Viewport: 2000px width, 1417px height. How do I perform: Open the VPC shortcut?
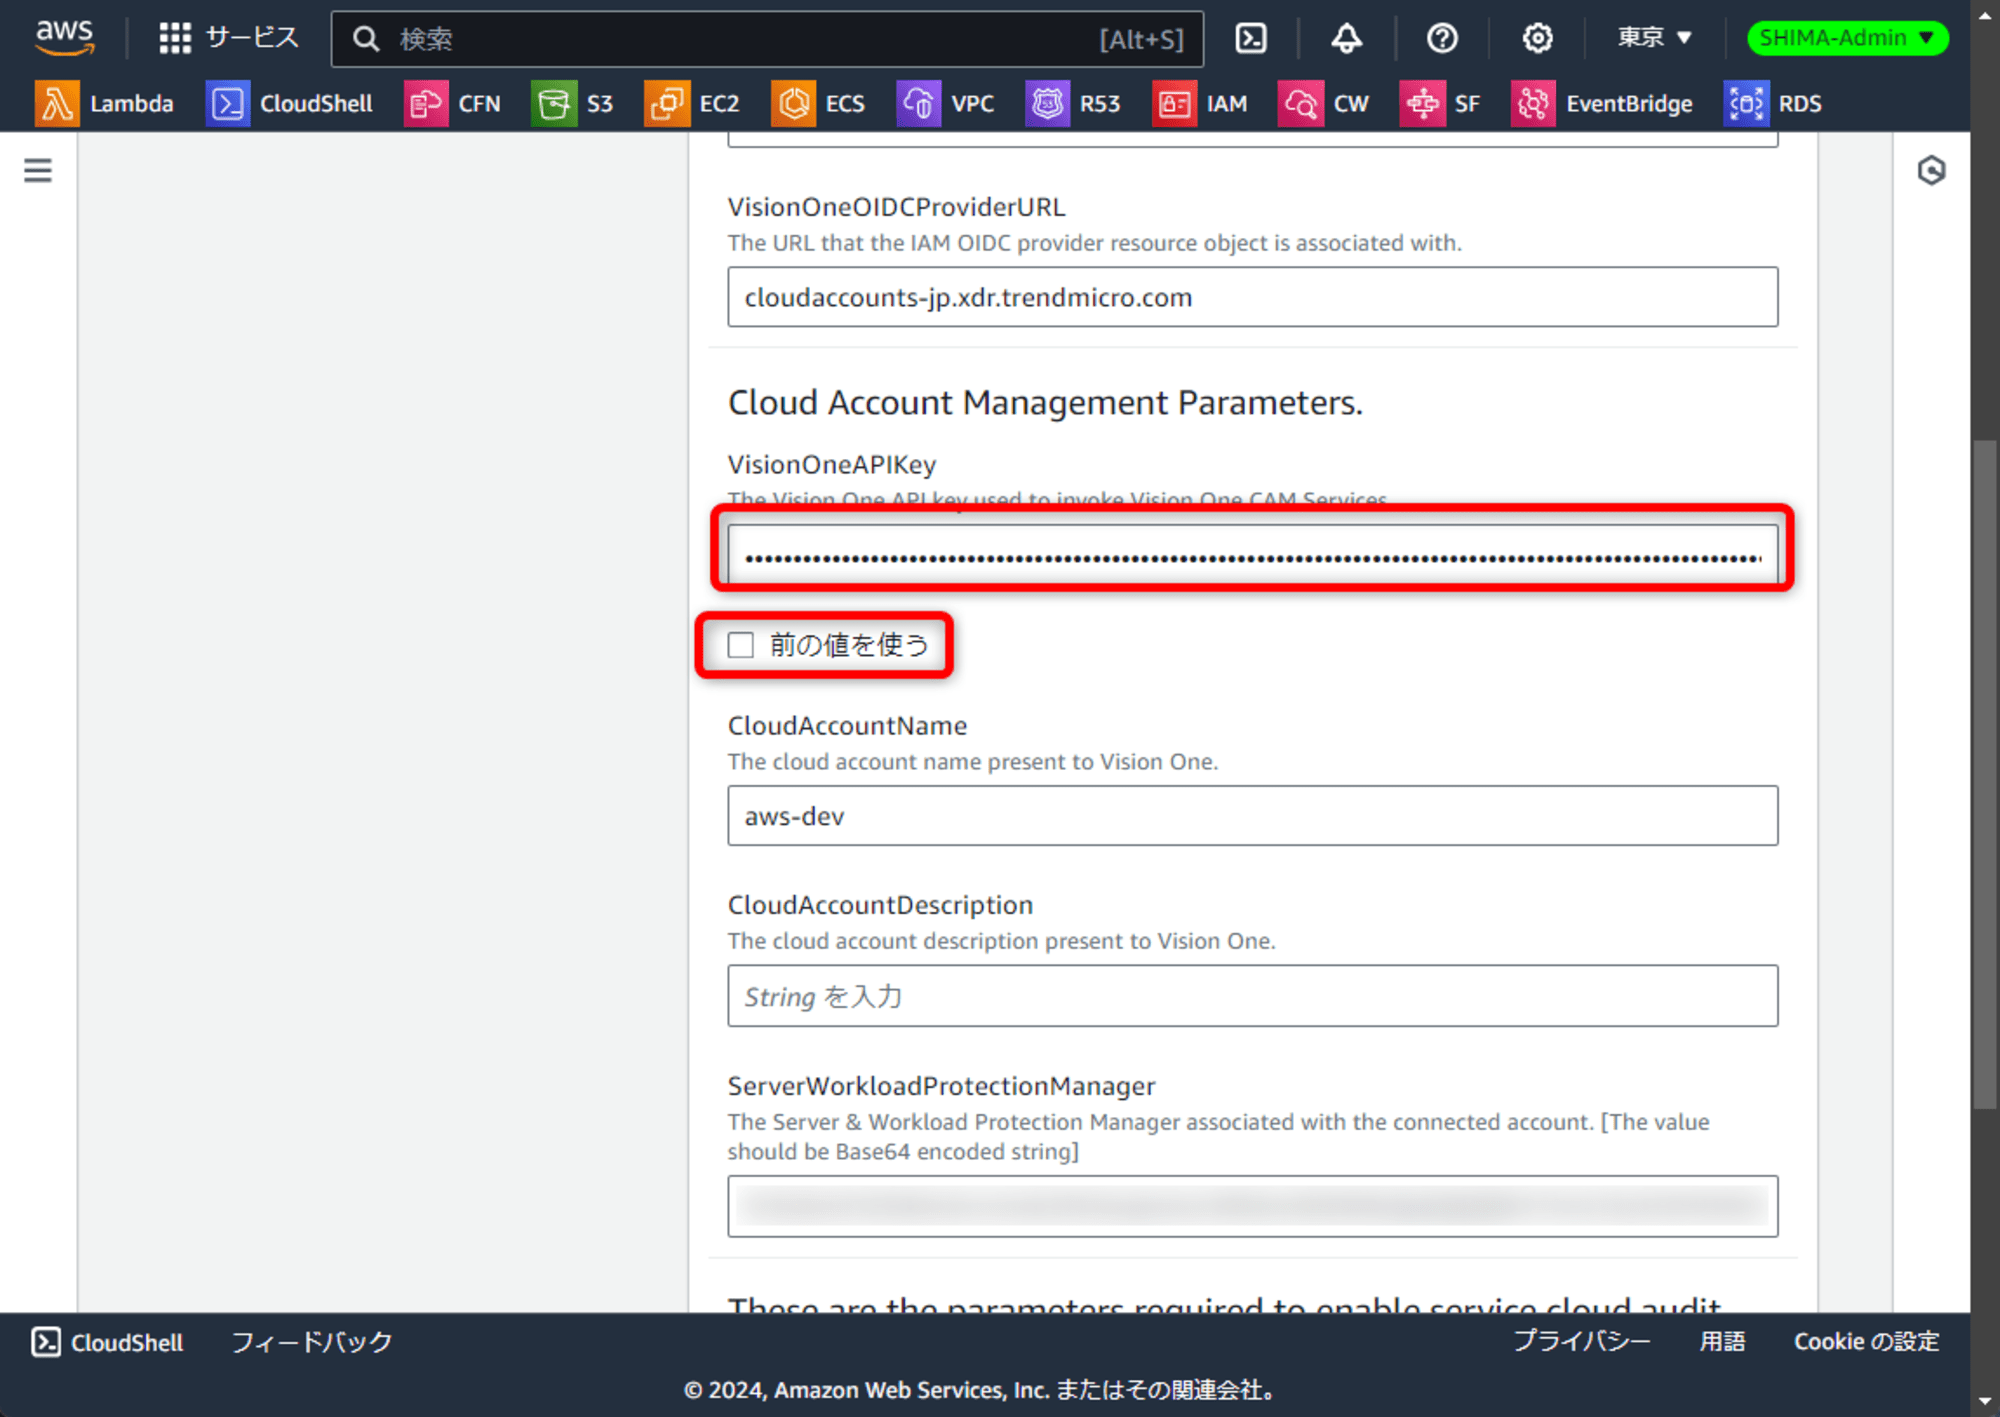[x=945, y=103]
